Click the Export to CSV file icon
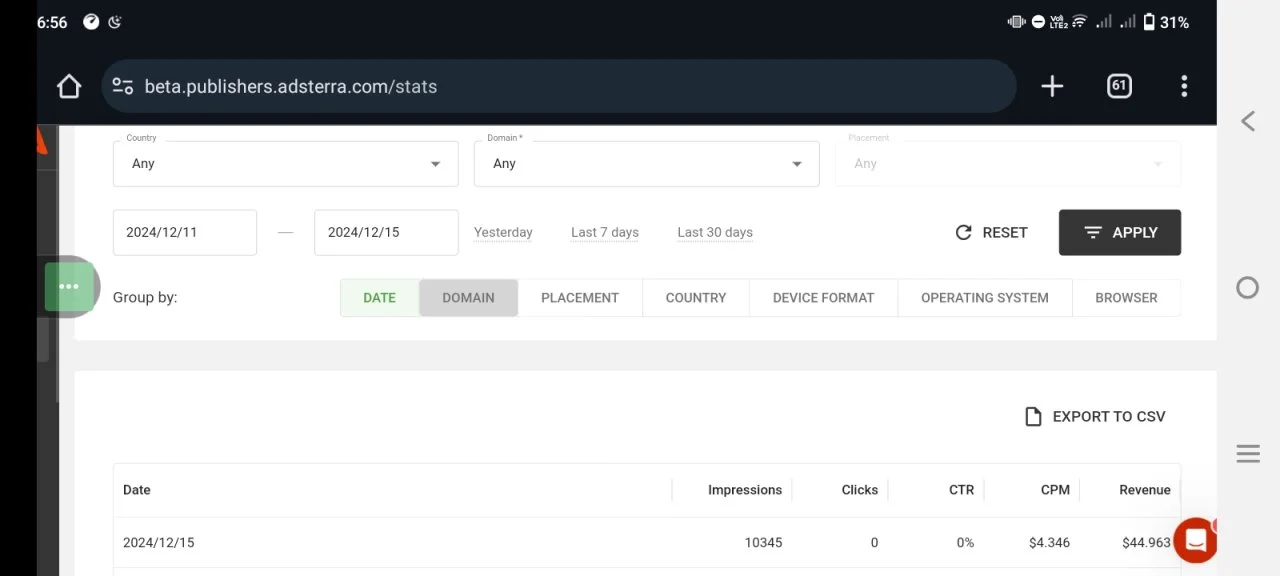The width and height of the screenshot is (1280, 576). pos(1033,416)
